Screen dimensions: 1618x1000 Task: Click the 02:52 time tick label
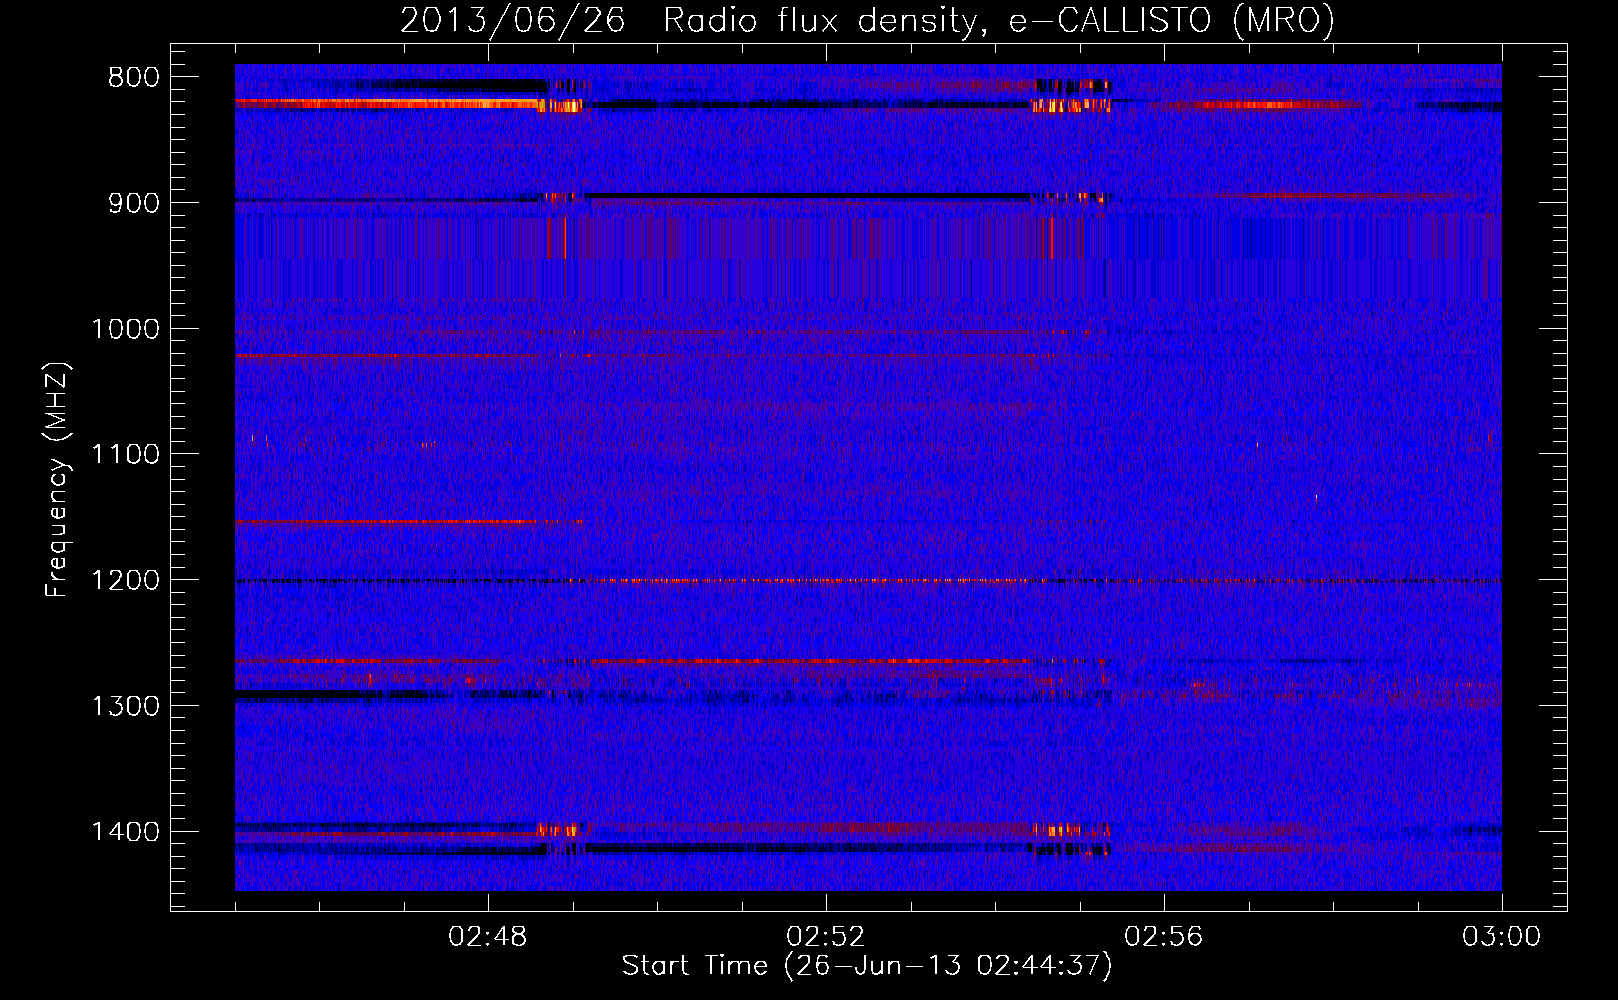(x=826, y=937)
